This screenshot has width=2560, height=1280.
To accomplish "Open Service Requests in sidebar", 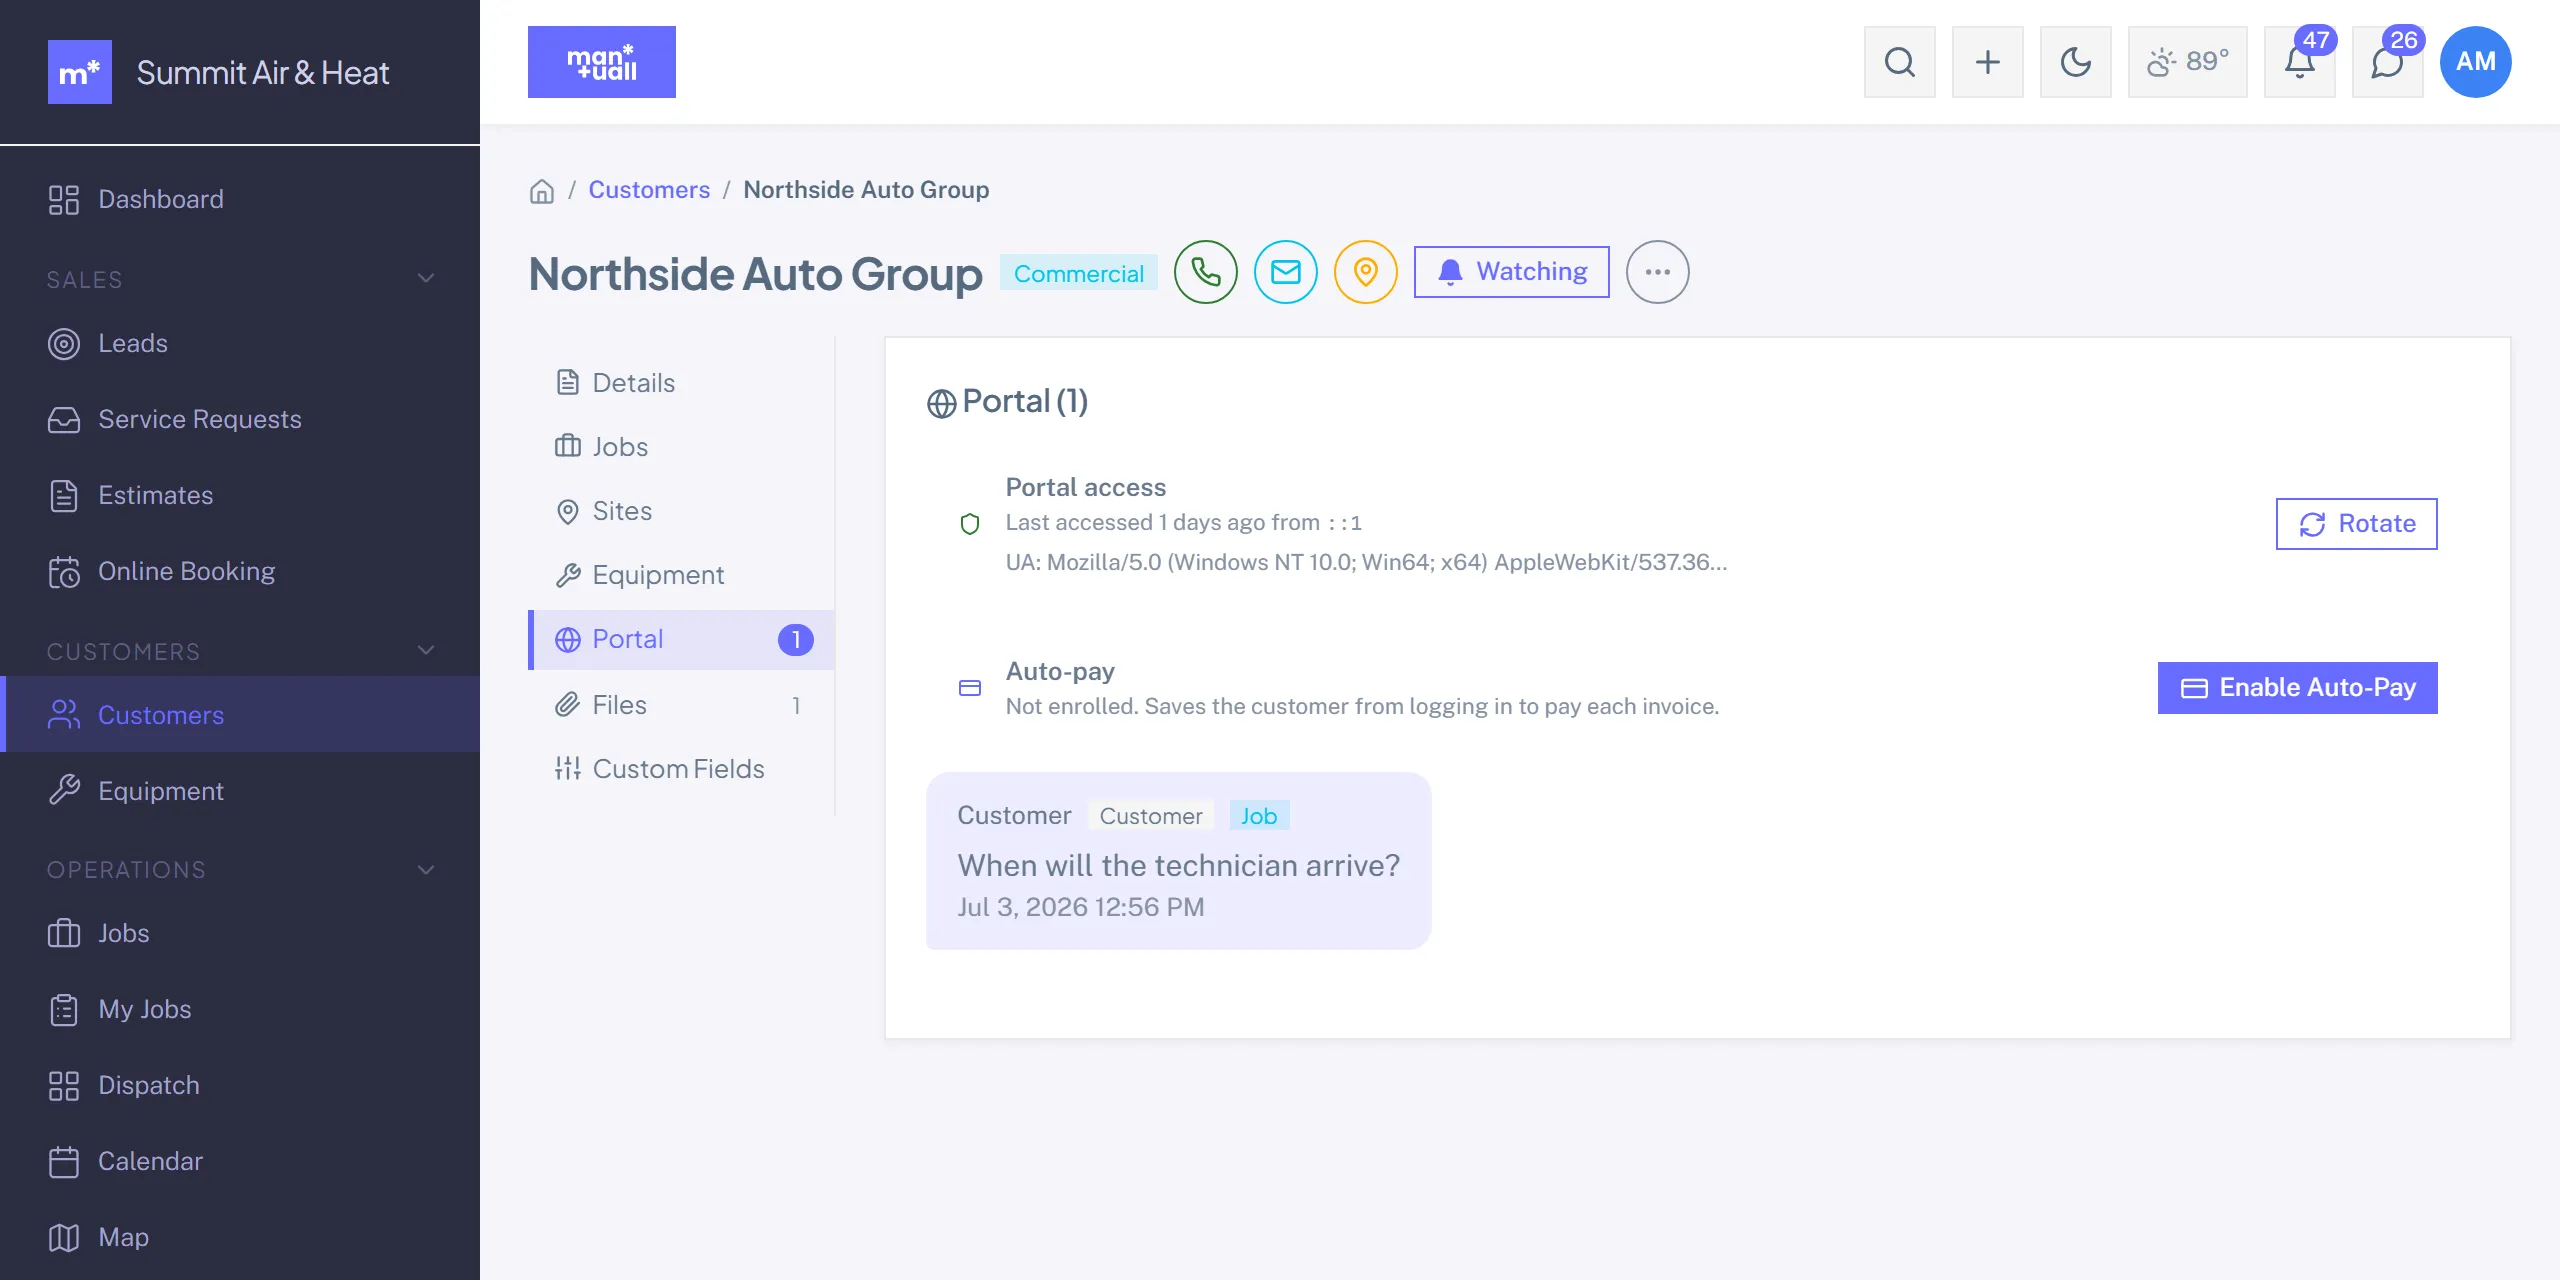I will (x=240, y=420).
